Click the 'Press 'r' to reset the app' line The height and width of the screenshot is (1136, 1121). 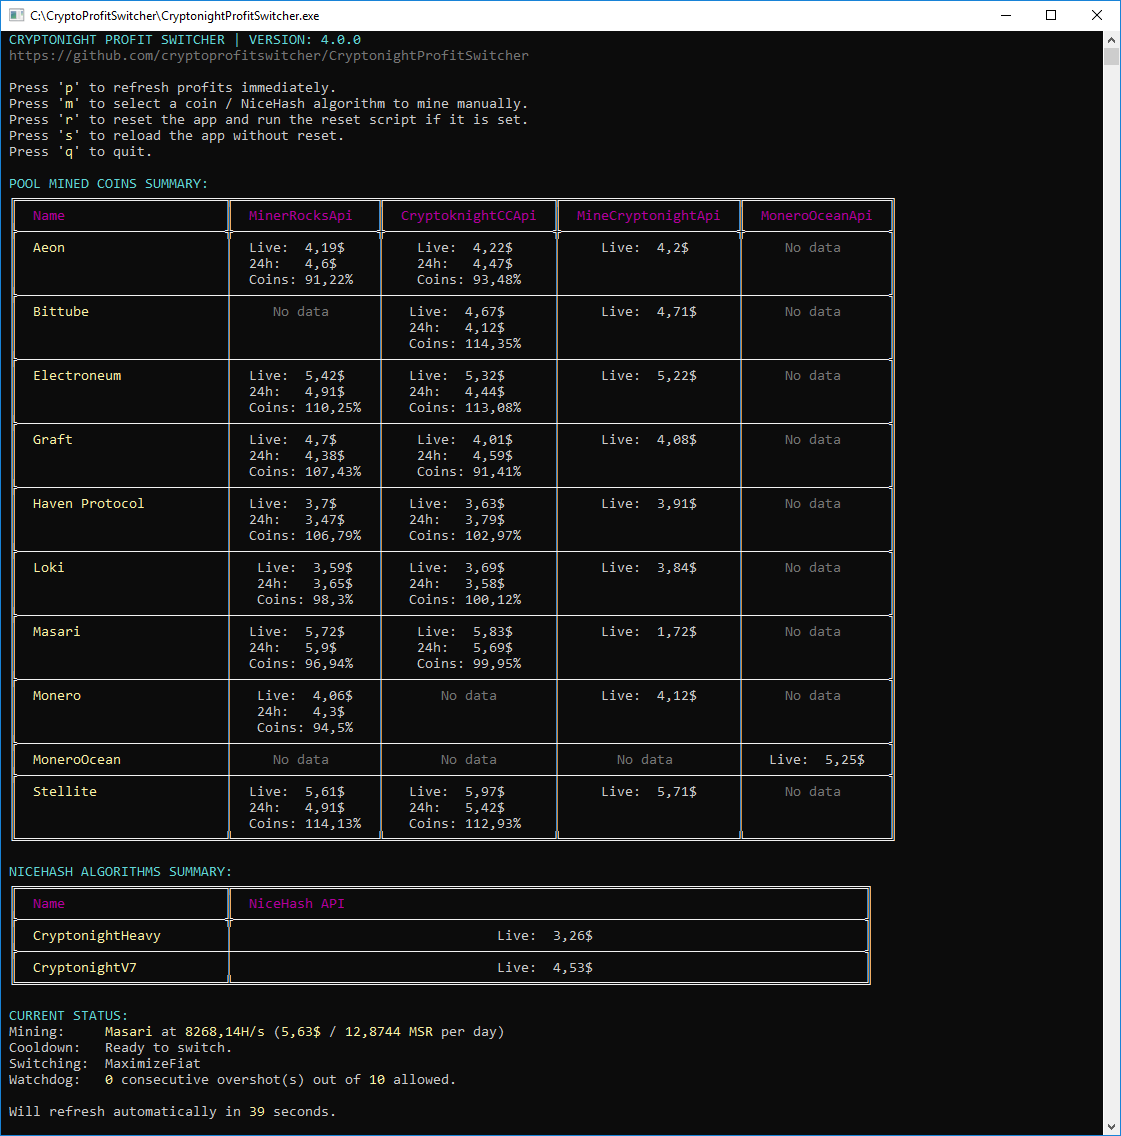269,120
